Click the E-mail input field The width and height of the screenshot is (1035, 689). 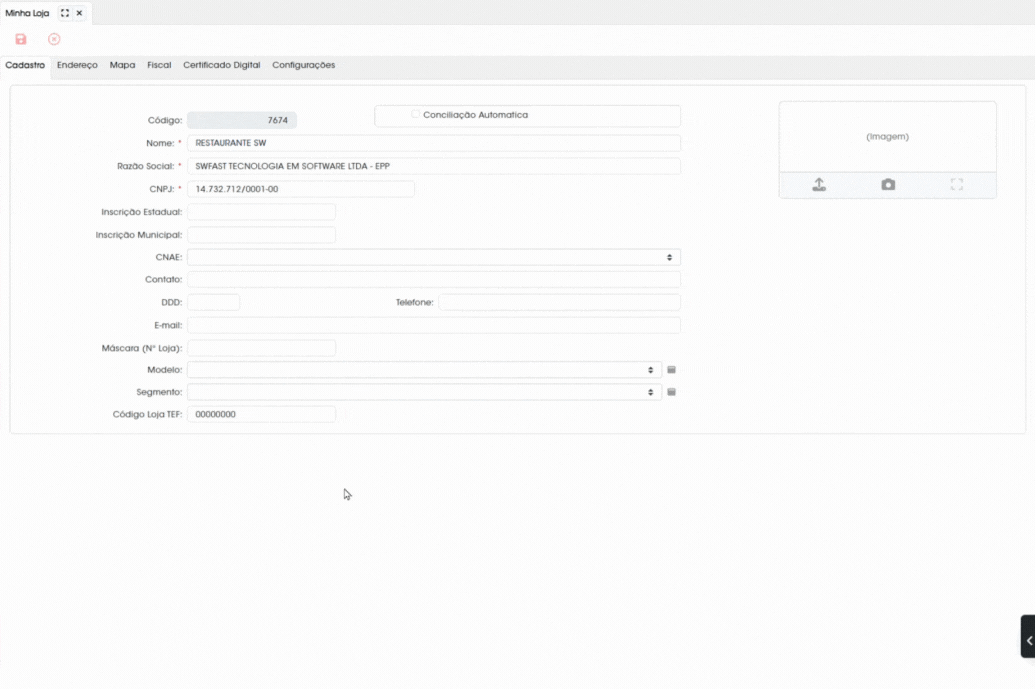pyautogui.click(x=434, y=325)
